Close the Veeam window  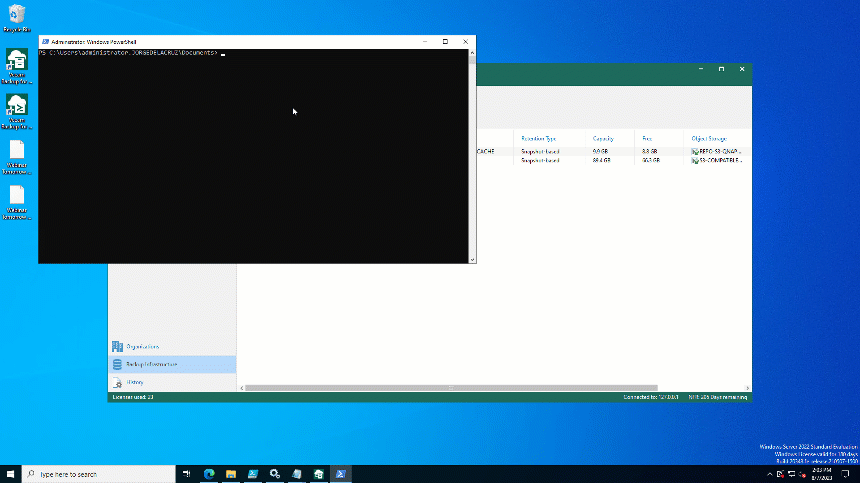742,69
